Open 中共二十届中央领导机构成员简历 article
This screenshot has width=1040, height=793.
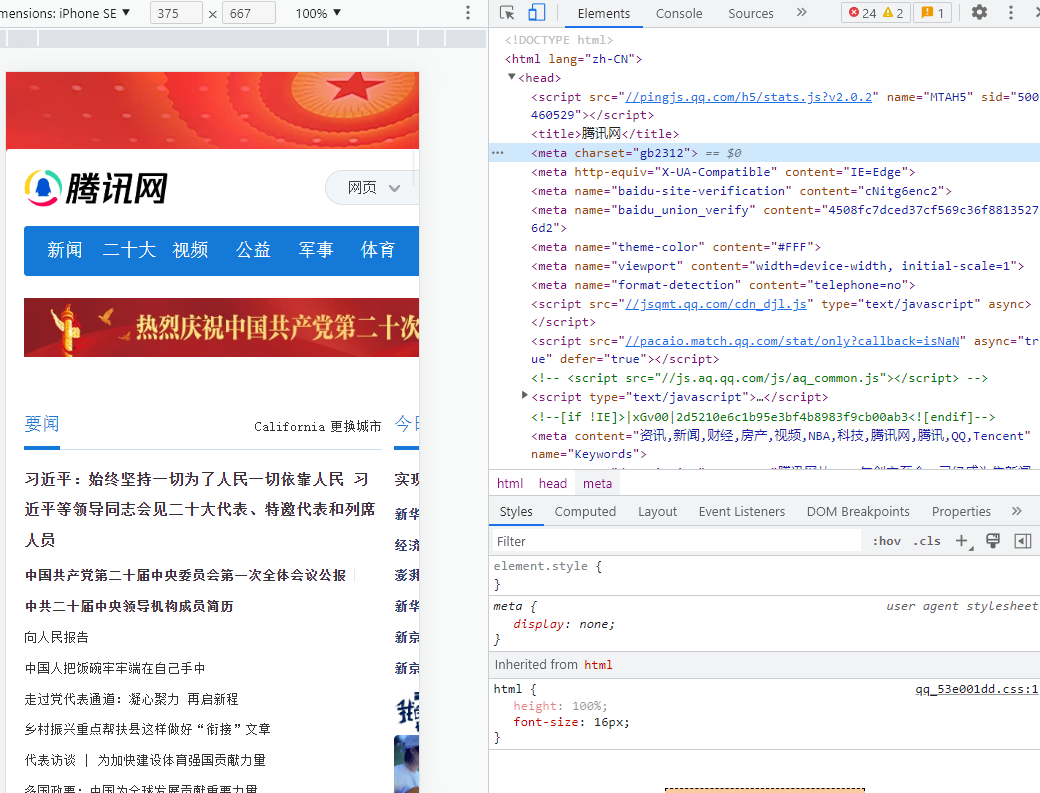pos(129,606)
